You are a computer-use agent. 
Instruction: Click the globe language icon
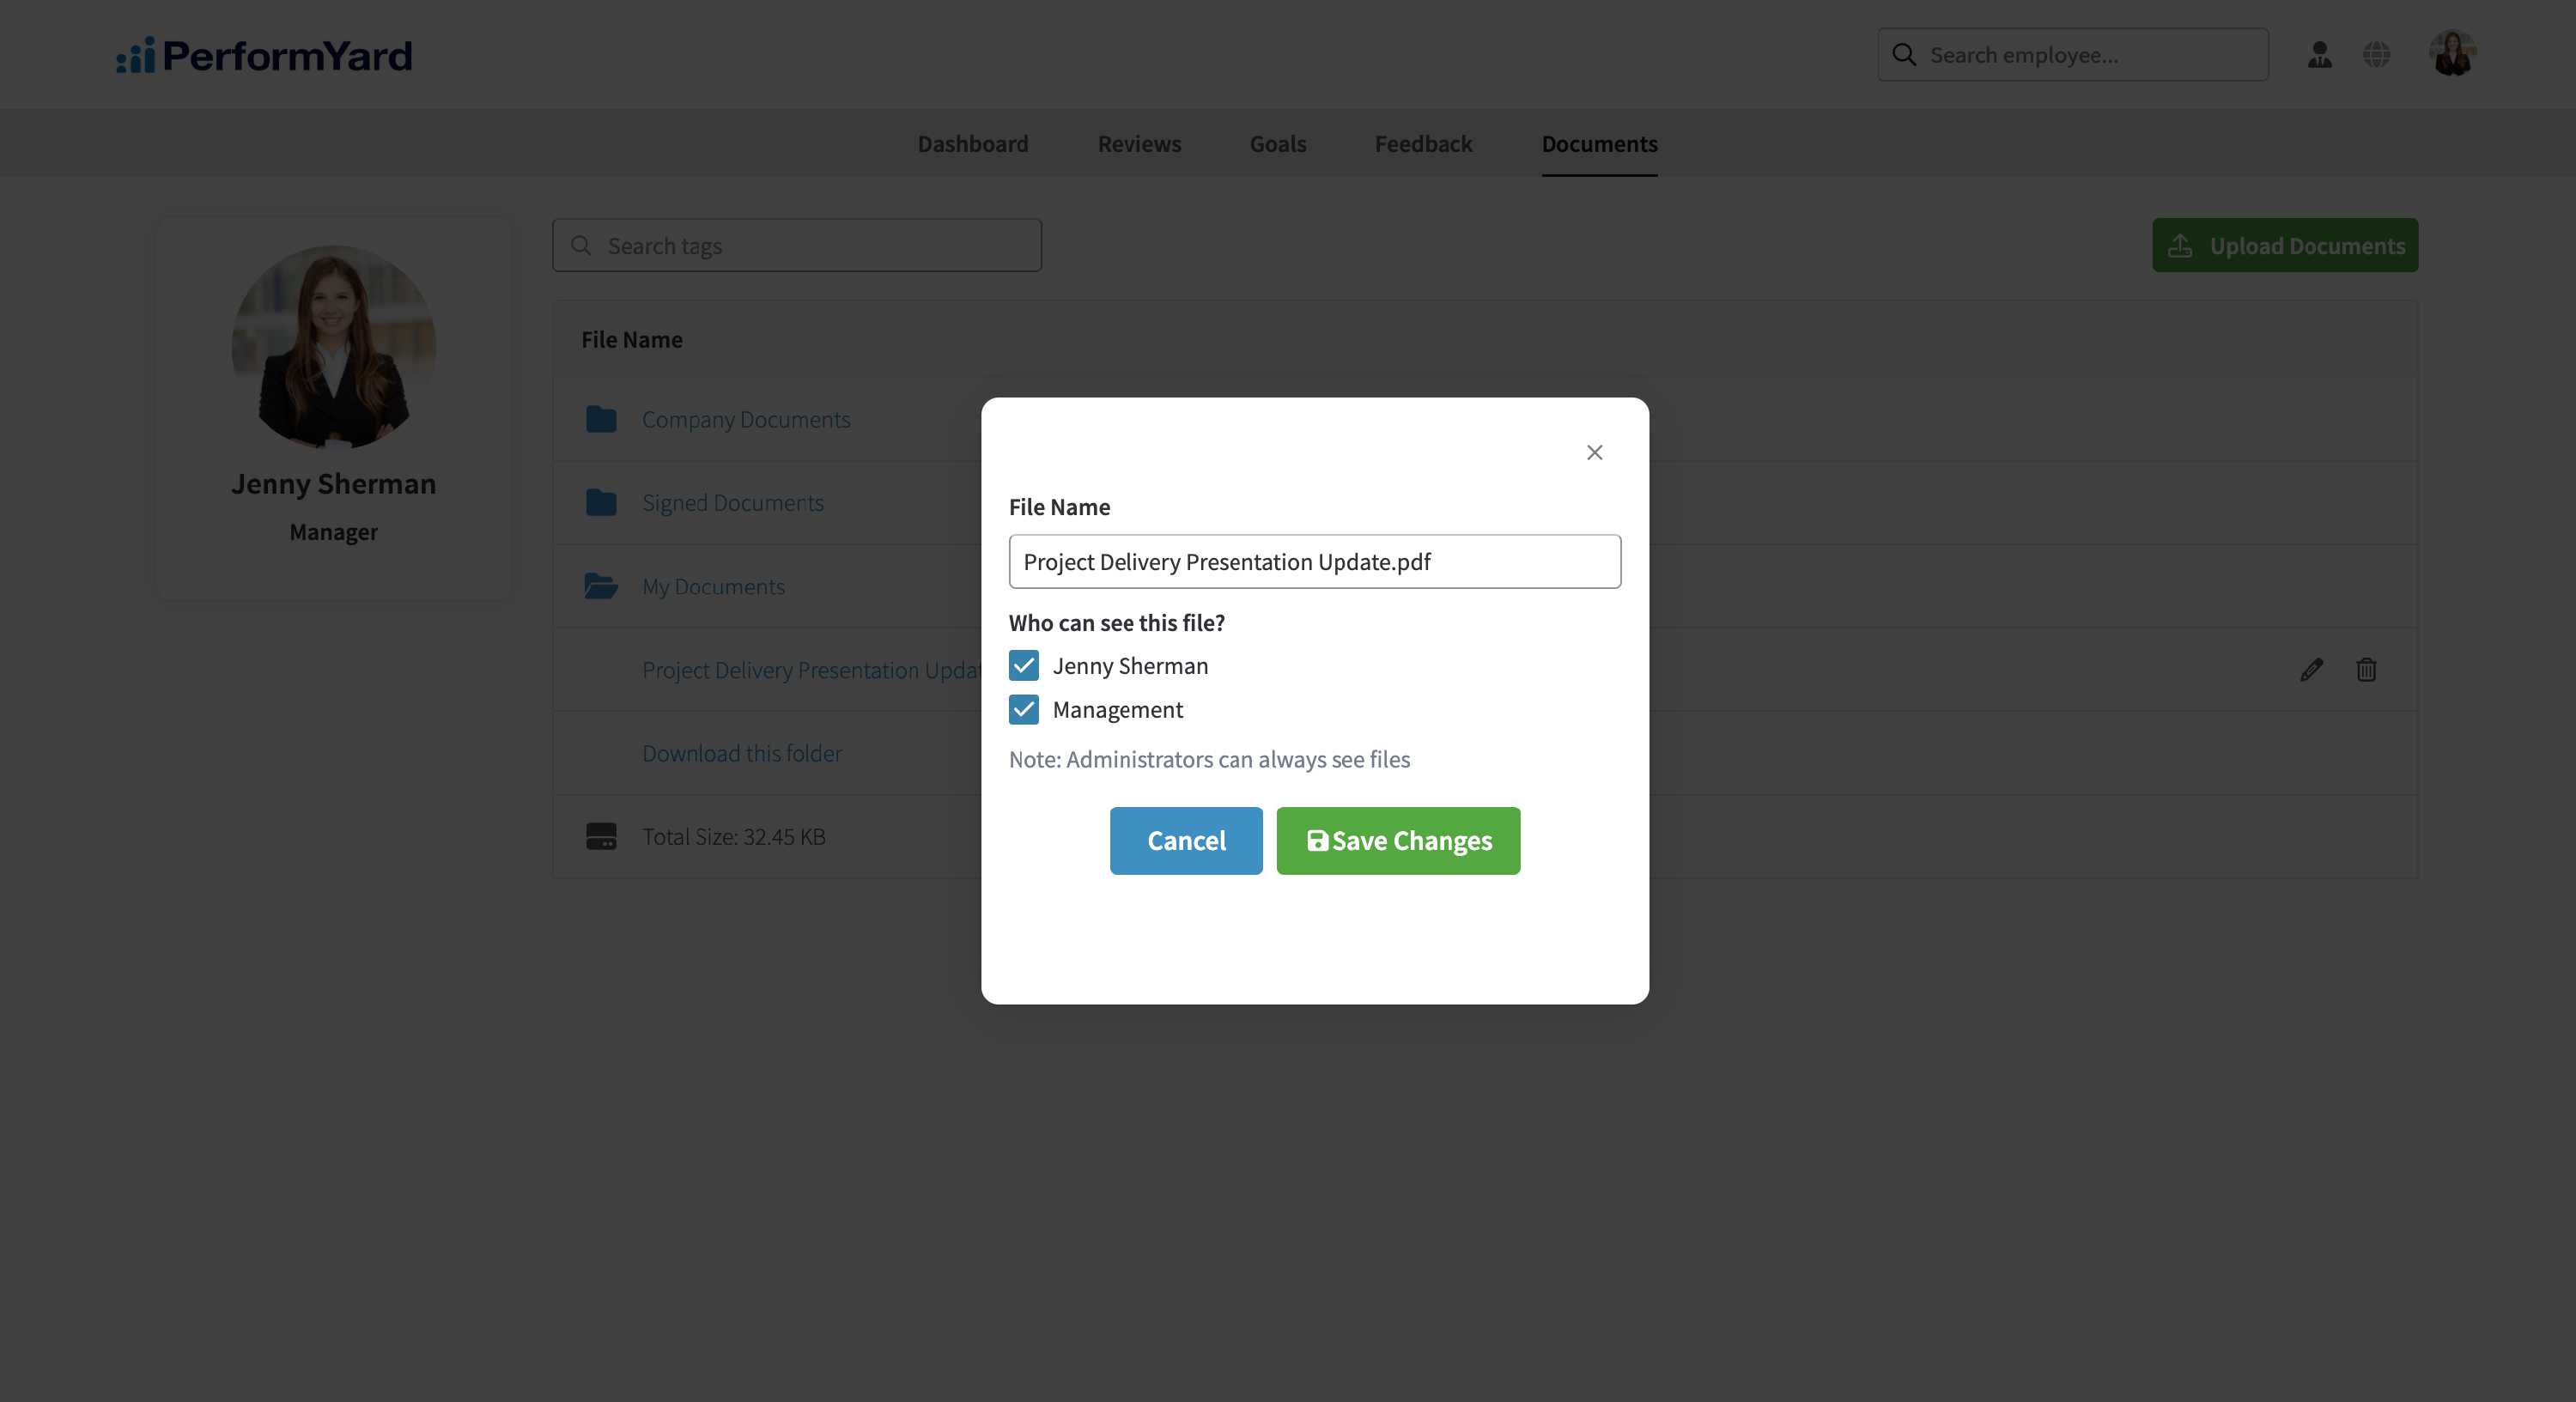point(2377,55)
